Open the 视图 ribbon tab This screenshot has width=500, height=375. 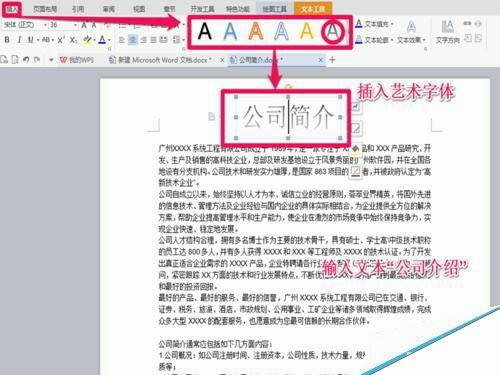[139, 9]
